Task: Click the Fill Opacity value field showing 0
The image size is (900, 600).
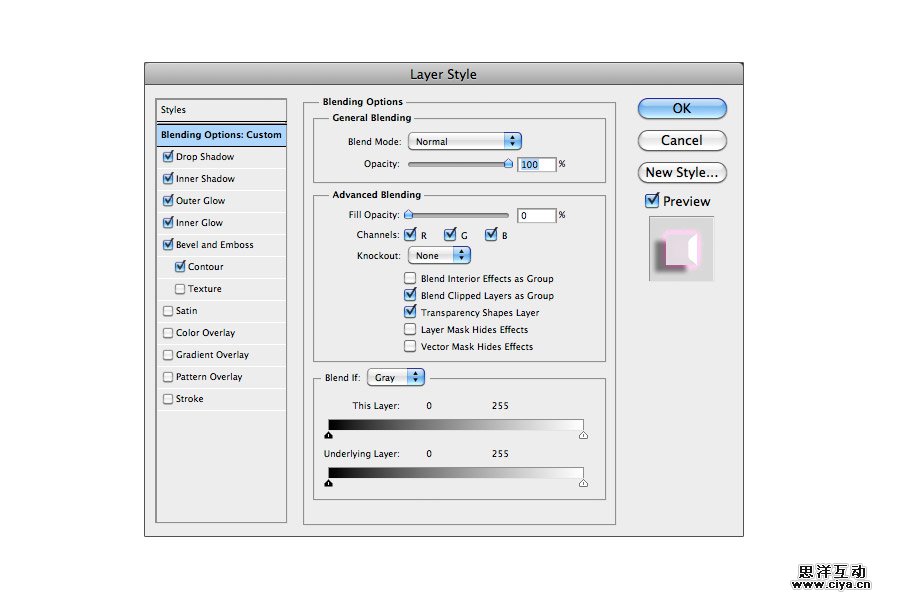Action: coord(537,215)
